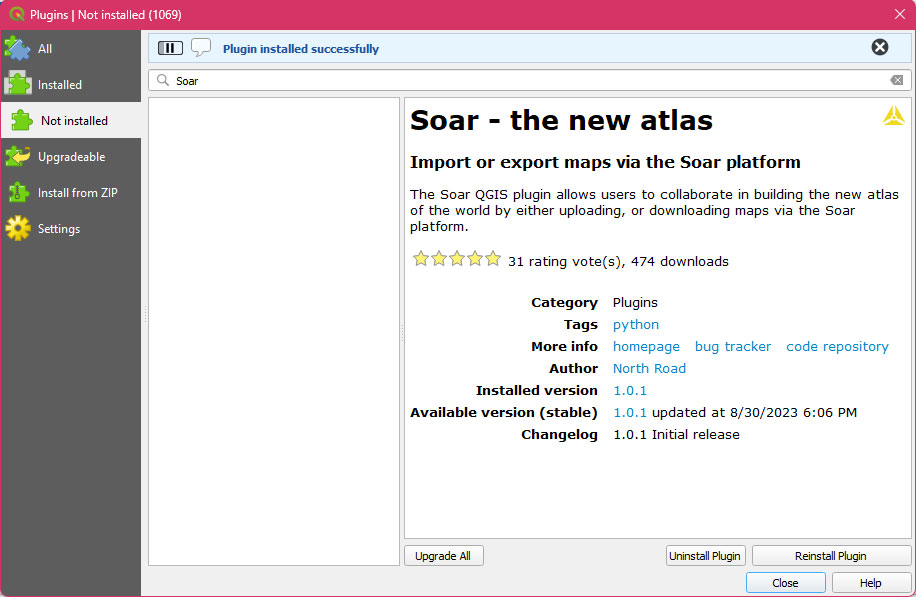Click the search magnifier icon
916x597 pixels.
163,80
